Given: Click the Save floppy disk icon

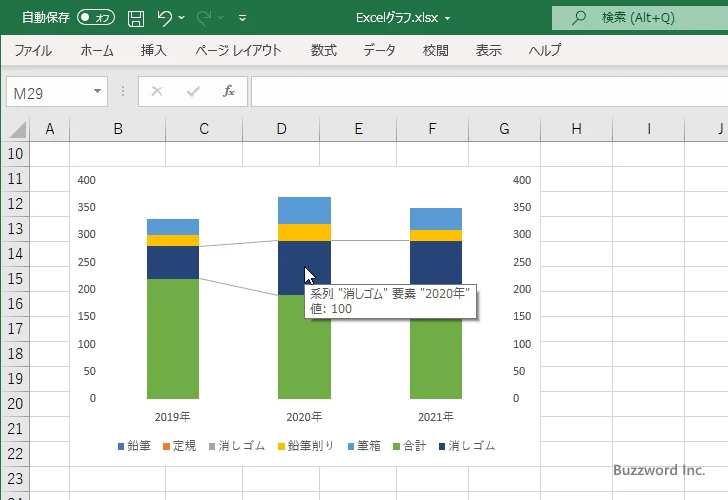Looking at the screenshot, I should 136,18.
